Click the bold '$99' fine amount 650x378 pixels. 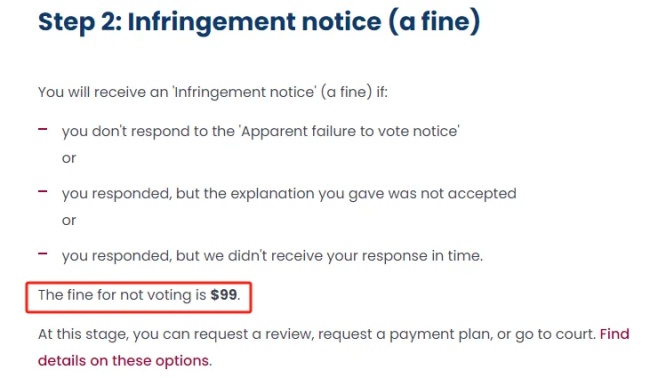(x=224, y=295)
